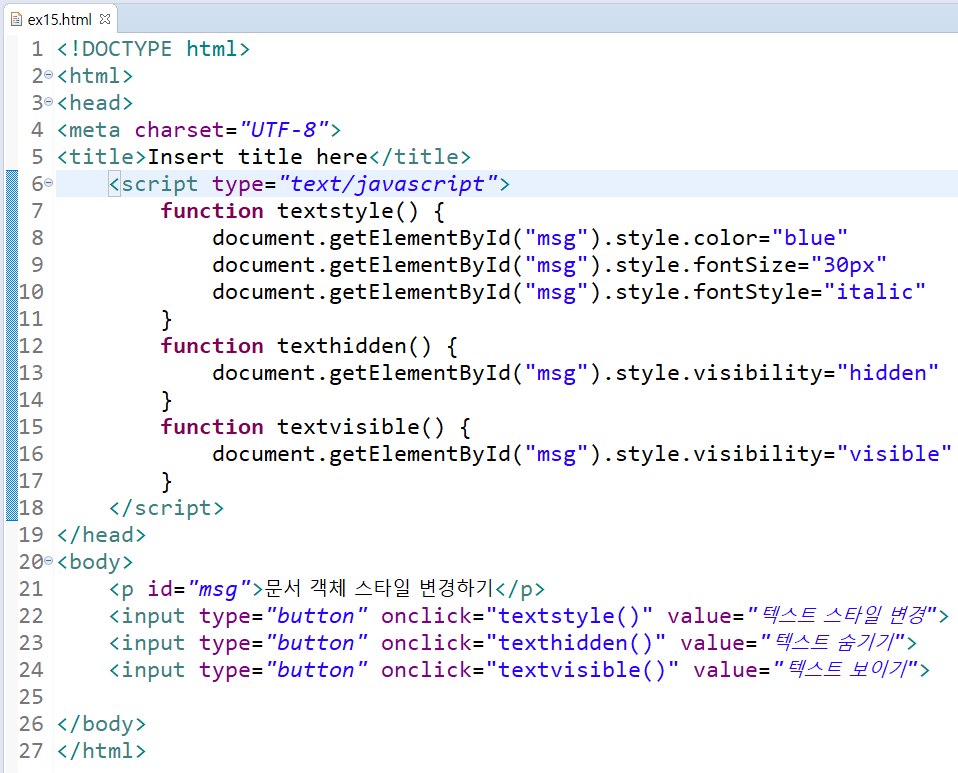958x773 pixels.
Task: Click onclick="textstyle()" on line 22
Action: pyautogui.click(x=517, y=616)
